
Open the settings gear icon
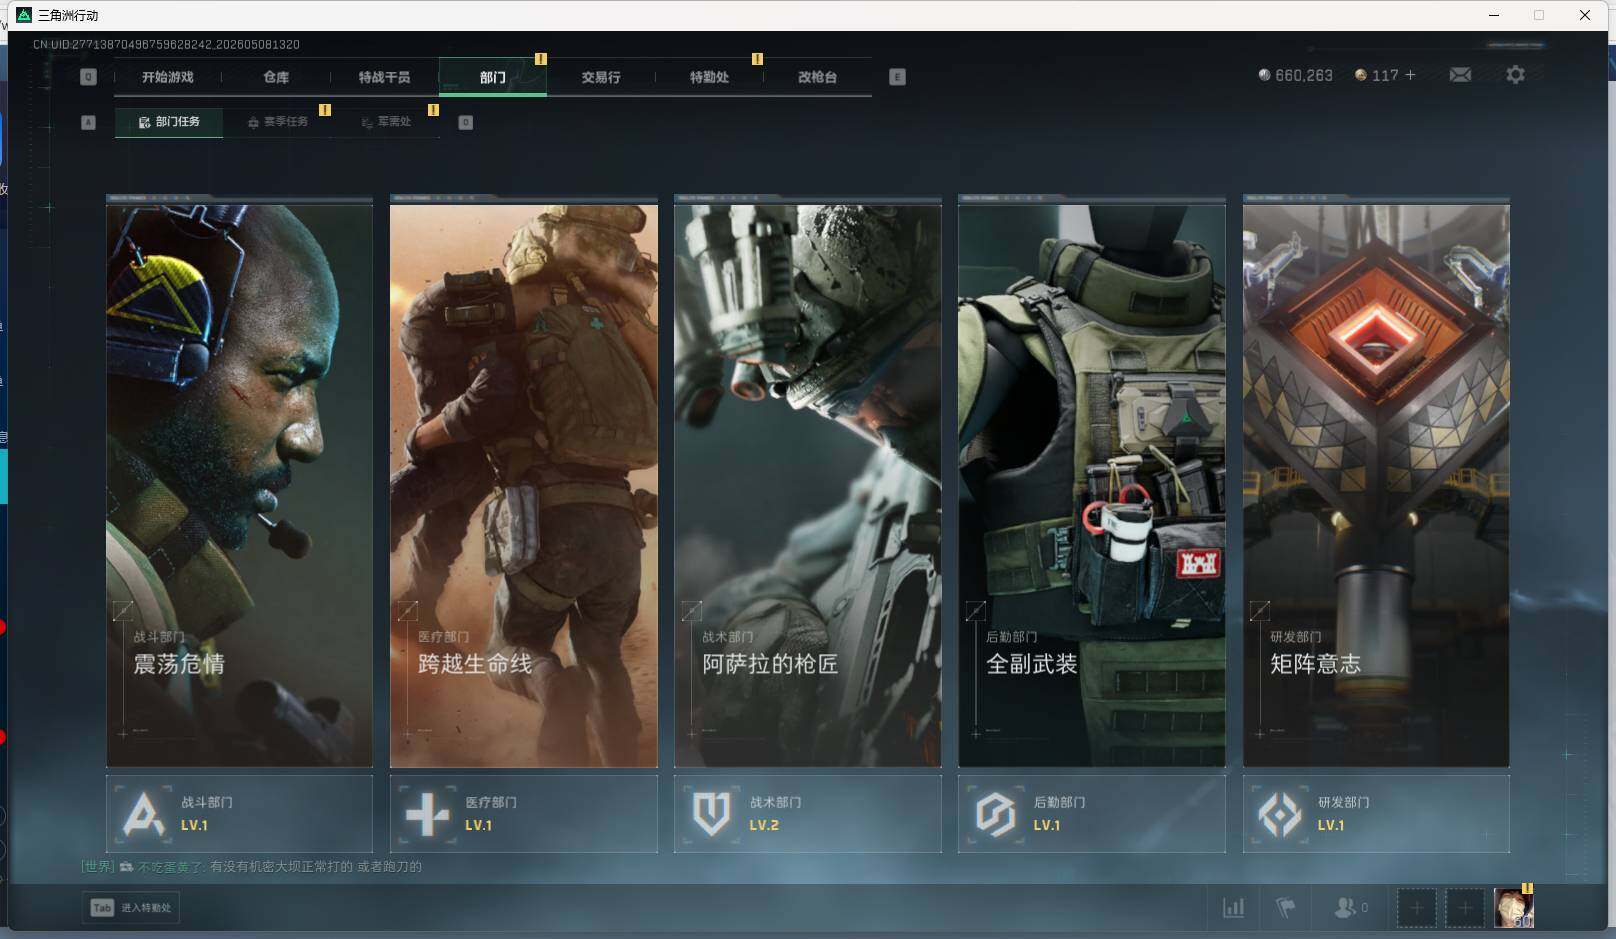(1515, 75)
